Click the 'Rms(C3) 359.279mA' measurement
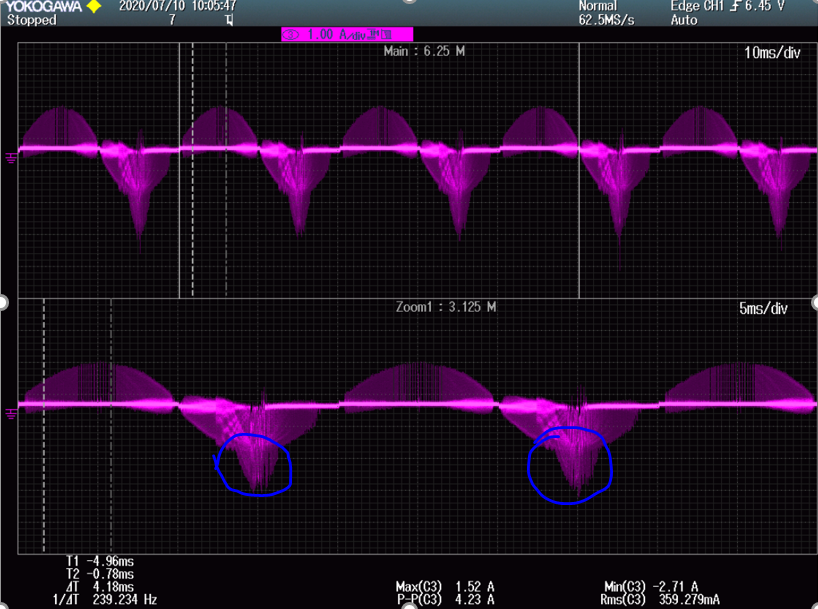The height and width of the screenshot is (609, 818). click(x=660, y=600)
